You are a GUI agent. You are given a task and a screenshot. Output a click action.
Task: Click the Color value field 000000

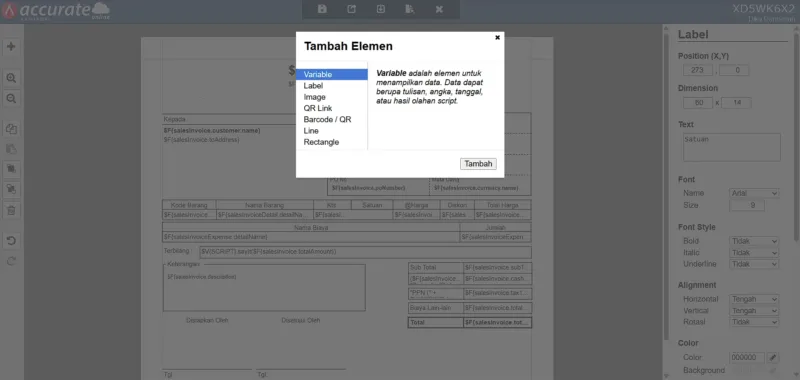pyautogui.click(x=747, y=358)
